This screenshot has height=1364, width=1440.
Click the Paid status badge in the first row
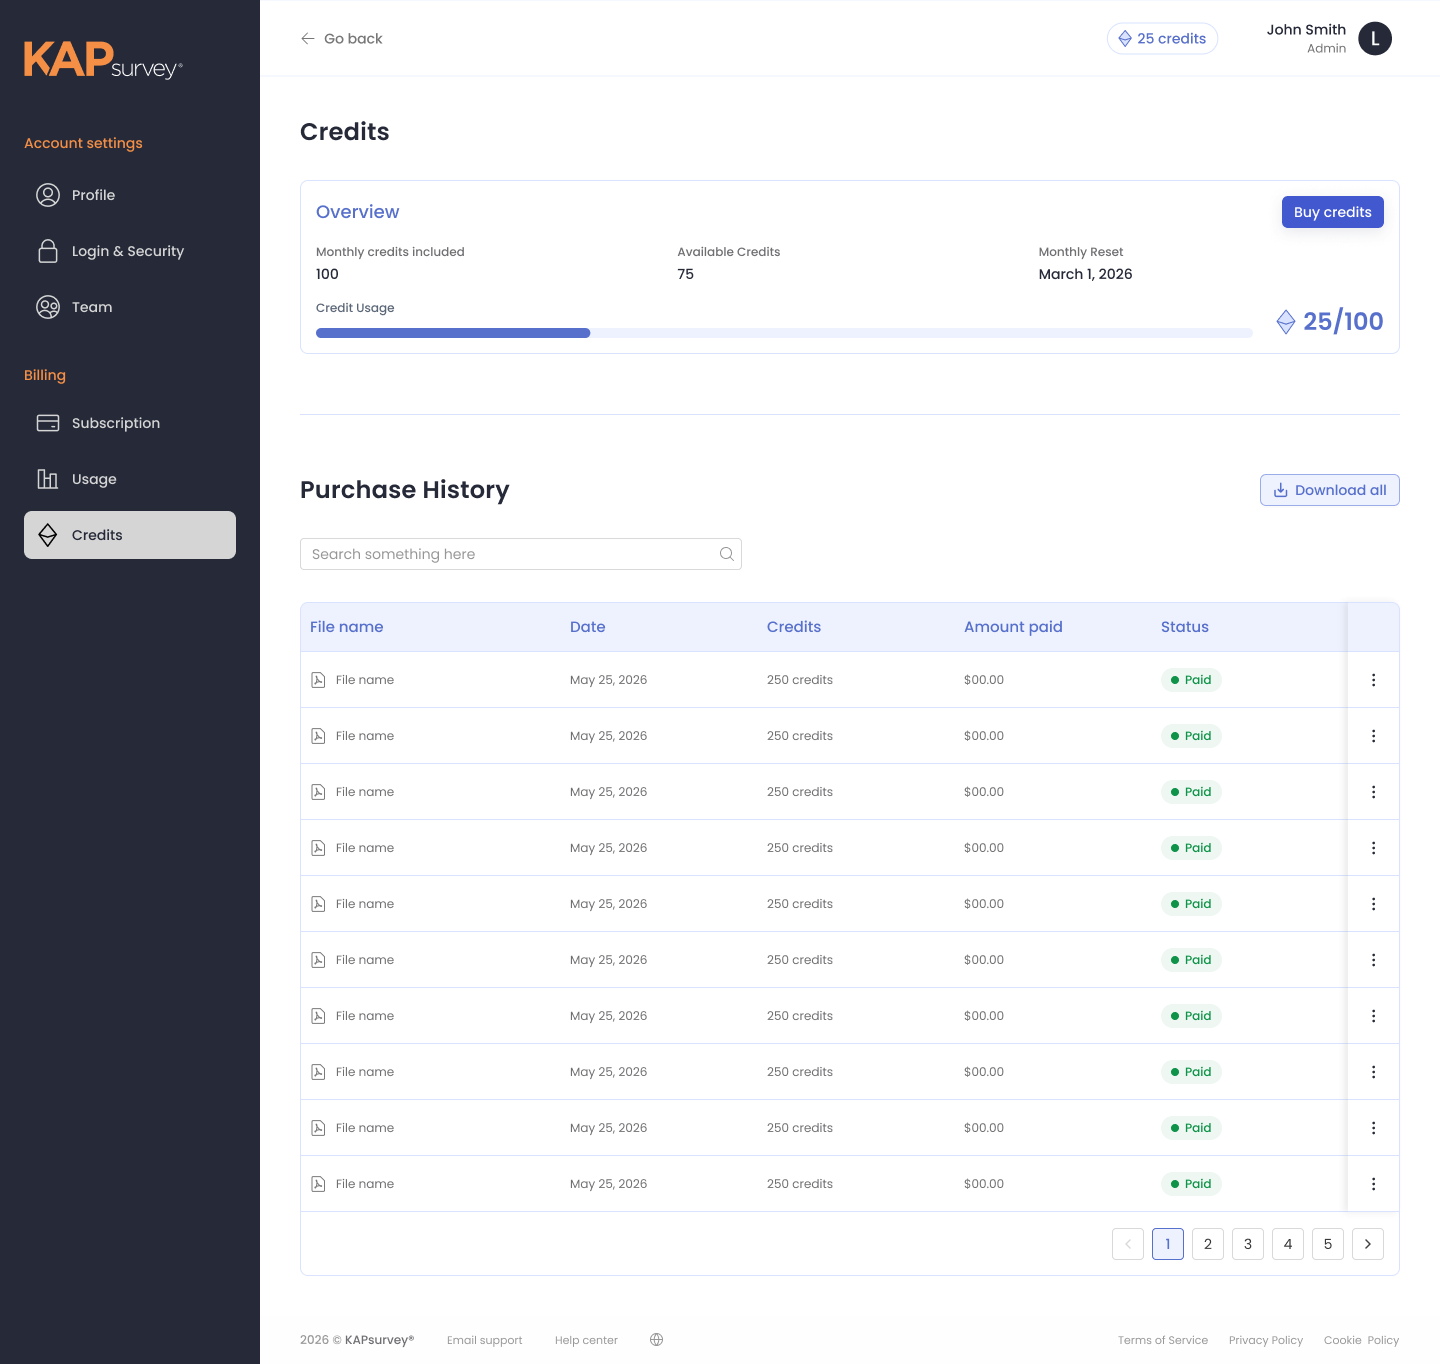click(1191, 680)
